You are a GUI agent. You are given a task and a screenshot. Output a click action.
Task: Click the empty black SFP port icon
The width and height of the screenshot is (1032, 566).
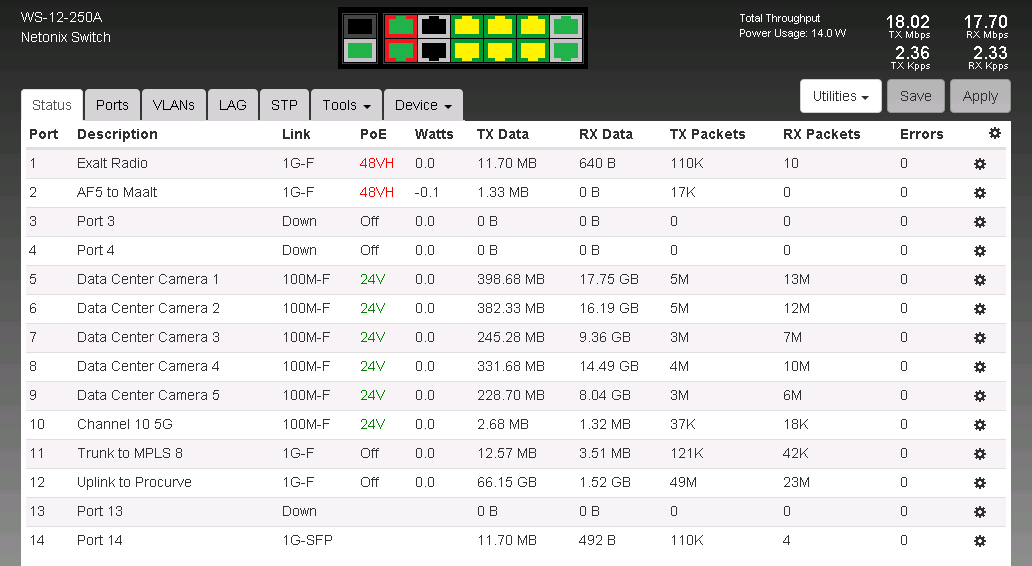click(x=360, y=26)
